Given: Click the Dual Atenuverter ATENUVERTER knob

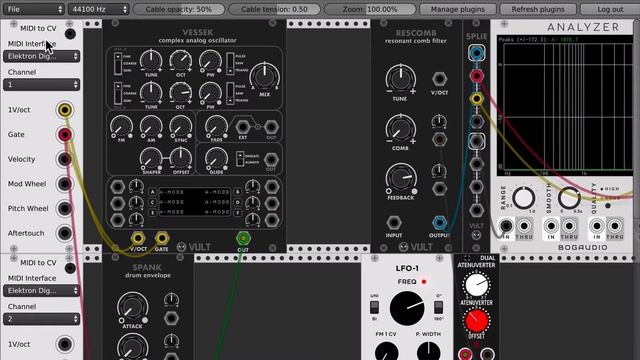Looking at the screenshot, I should click(x=476, y=285).
